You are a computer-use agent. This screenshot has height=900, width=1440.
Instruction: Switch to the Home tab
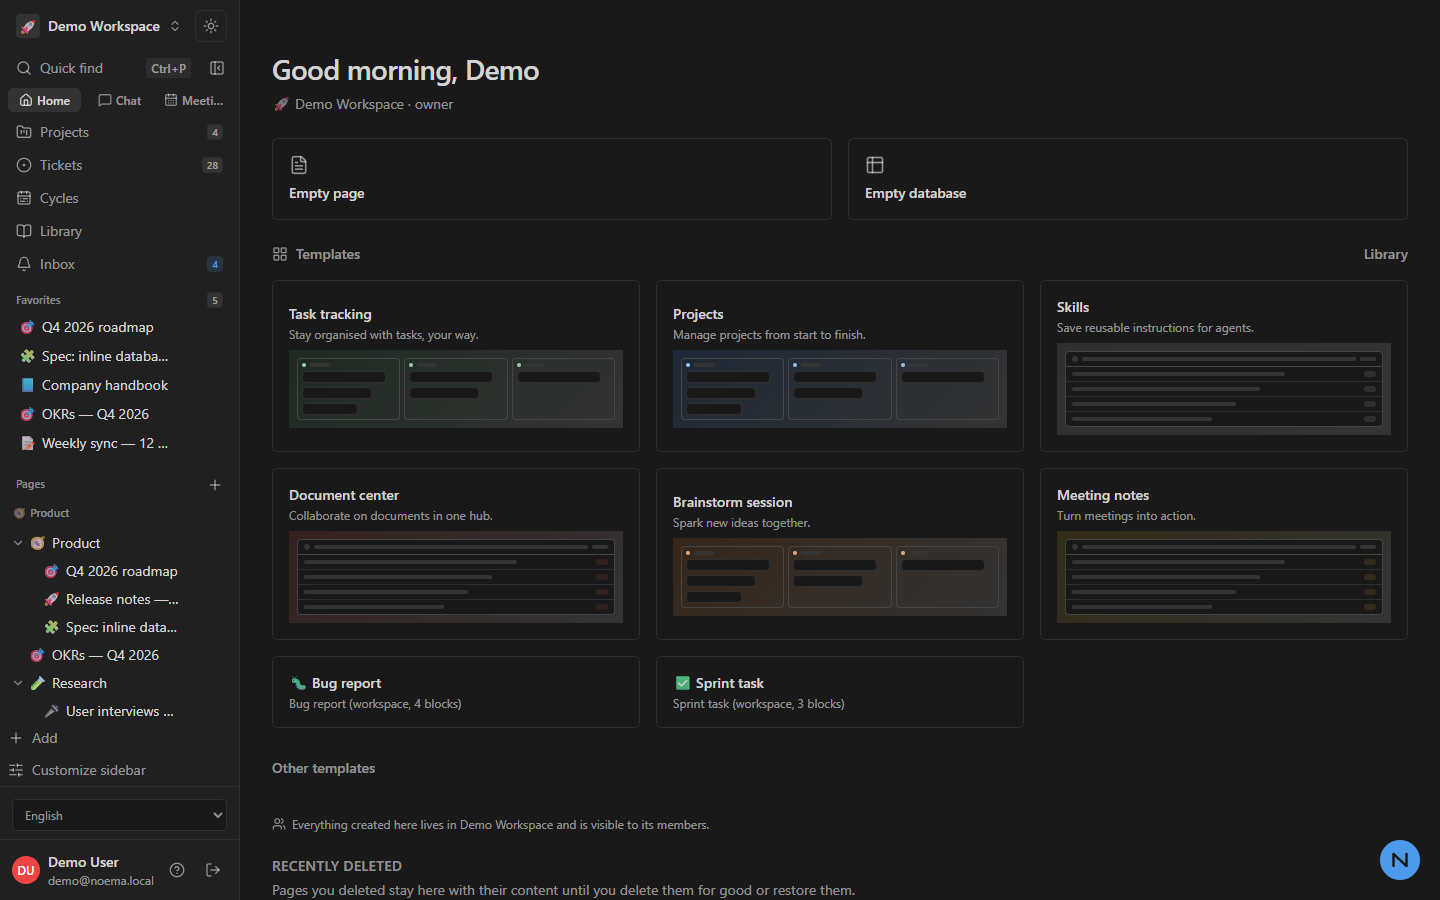pyautogui.click(x=45, y=100)
